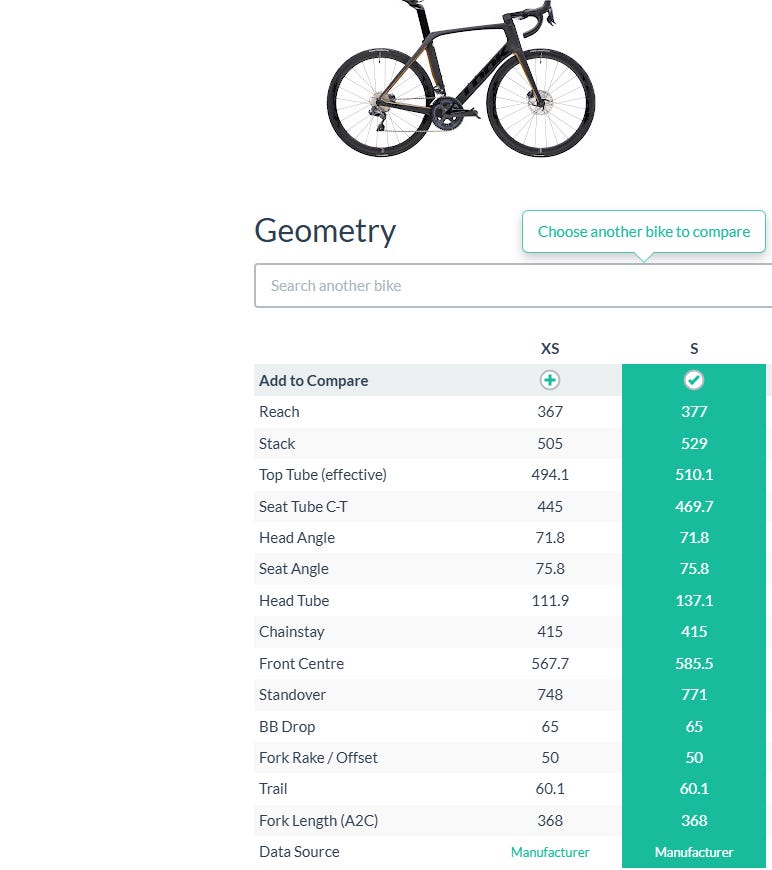Click the Standover row label
Viewport: 772px width, 870px height.
click(x=292, y=695)
